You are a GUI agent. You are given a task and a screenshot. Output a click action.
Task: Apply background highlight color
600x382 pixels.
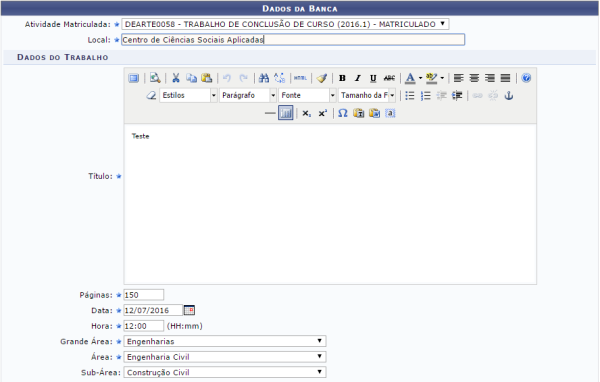pyautogui.click(x=431, y=78)
